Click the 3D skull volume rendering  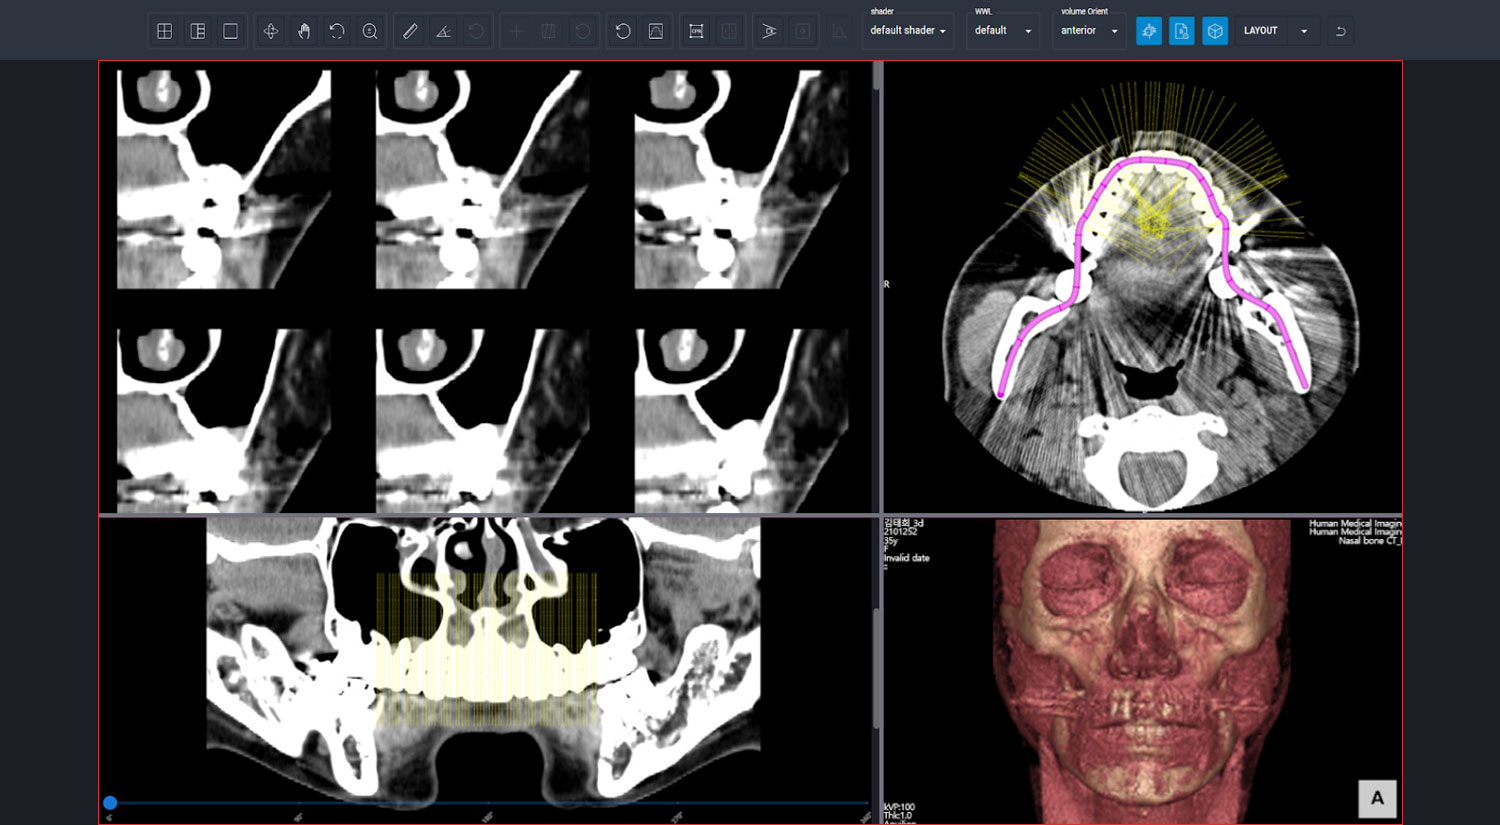pyautogui.click(x=1142, y=670)
